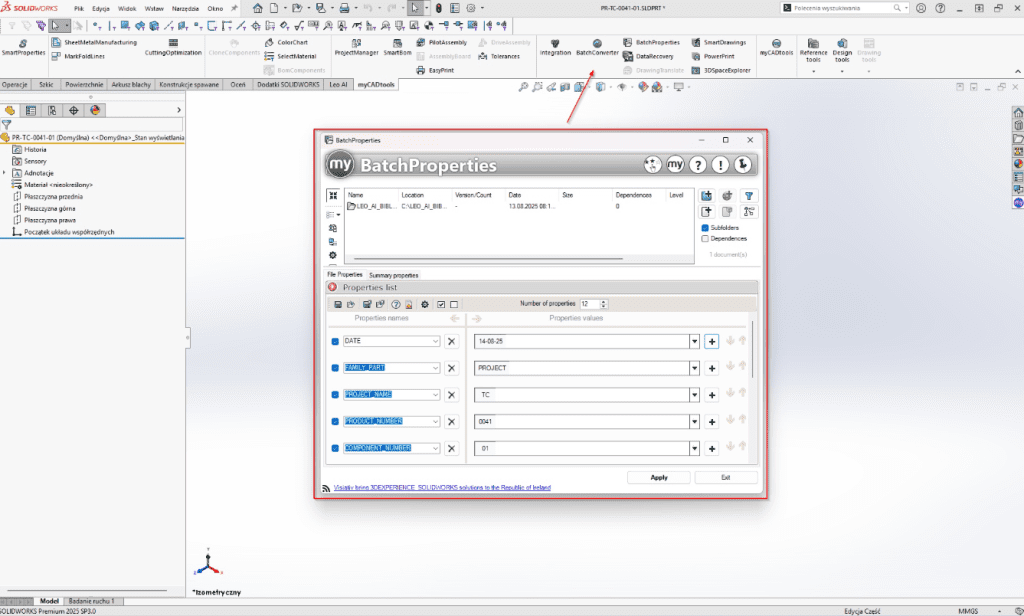Click the exclamation info icon in BatchProperties header
This screenshot has width=1024, height=616.
[x=720, y=165]
